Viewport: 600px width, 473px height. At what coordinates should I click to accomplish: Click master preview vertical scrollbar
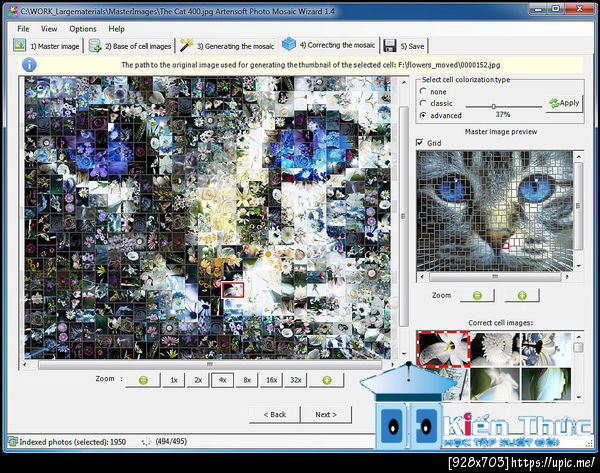tap(579, 206)
